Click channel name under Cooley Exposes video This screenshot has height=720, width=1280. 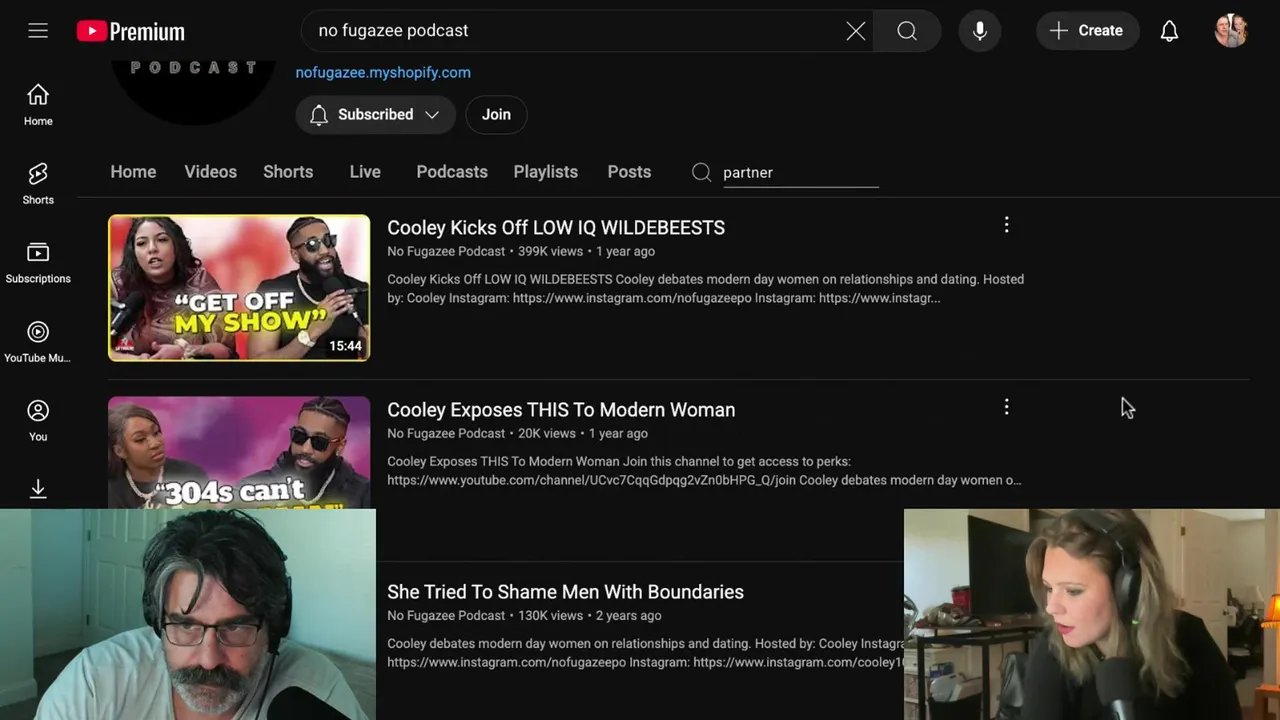(x=446, y=434)
